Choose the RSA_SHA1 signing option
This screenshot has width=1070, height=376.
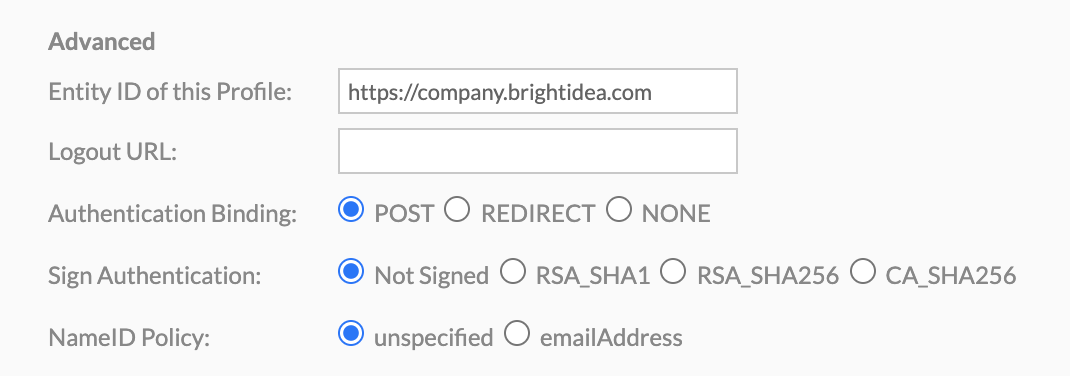pyautogui.click(x=512, y=272)
